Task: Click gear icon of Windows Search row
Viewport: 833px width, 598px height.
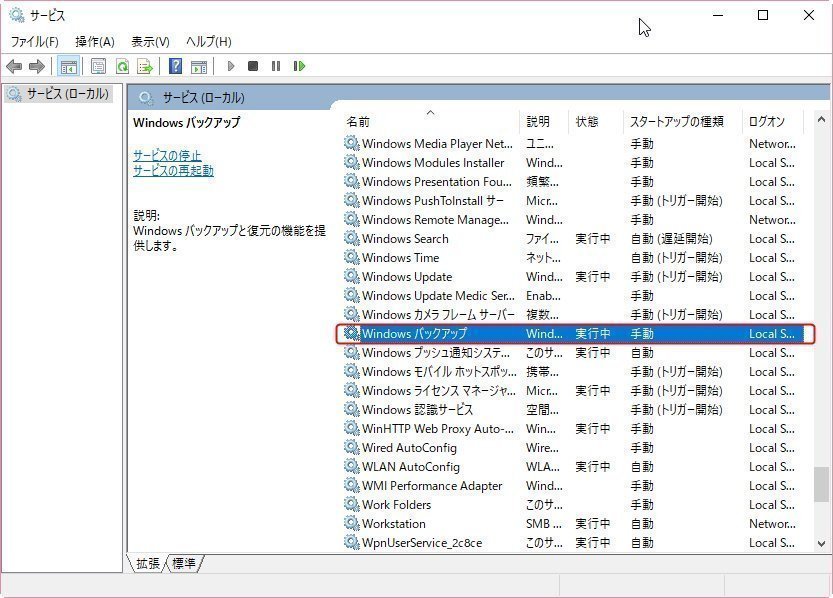Action: 351,238
